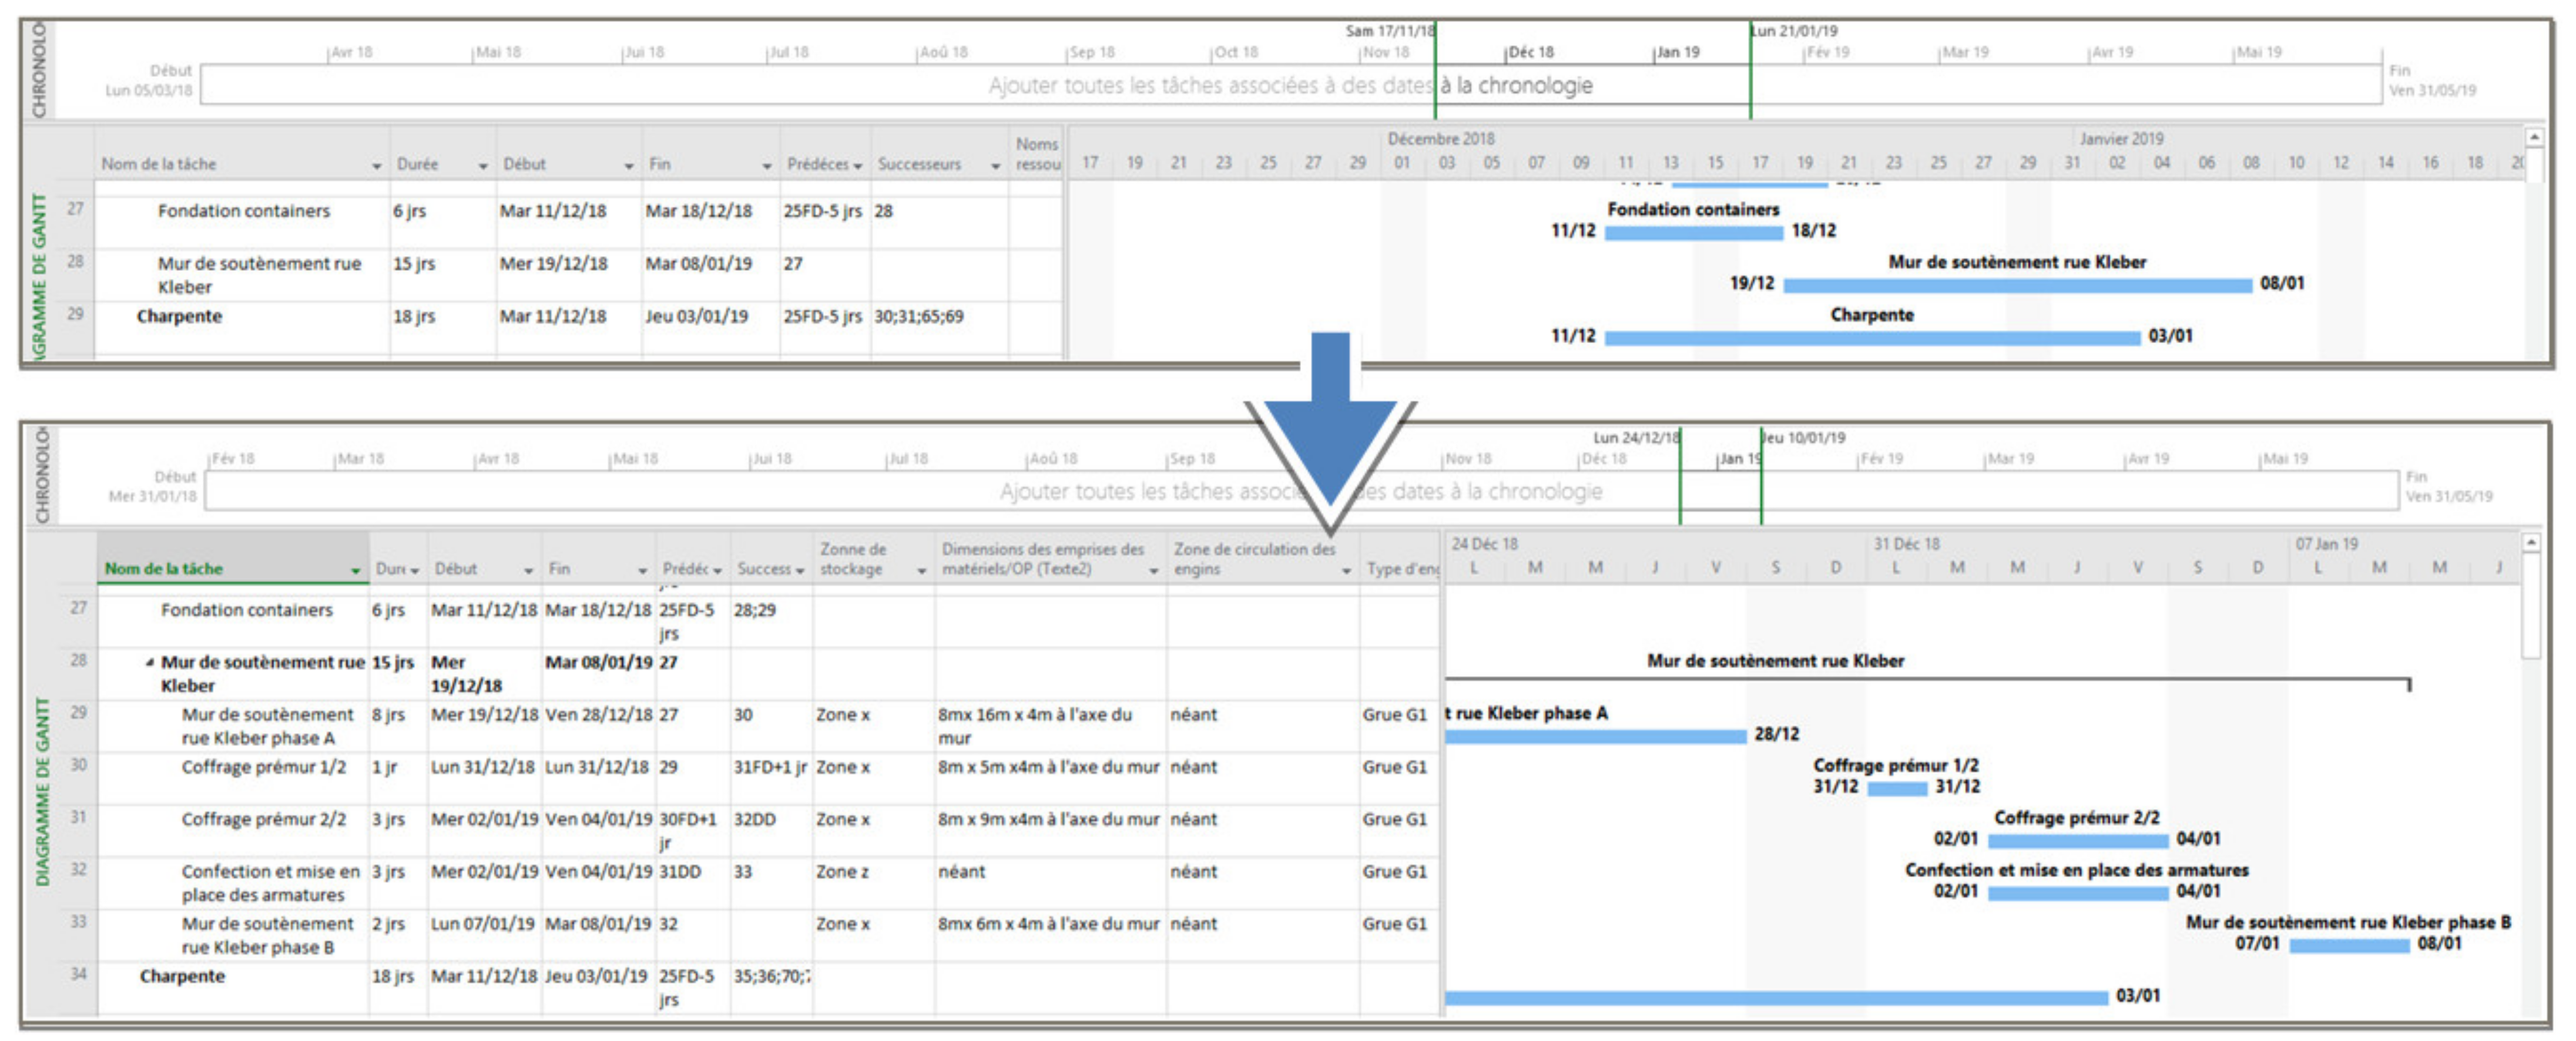Select the Charpente task name in row 34

182,976
